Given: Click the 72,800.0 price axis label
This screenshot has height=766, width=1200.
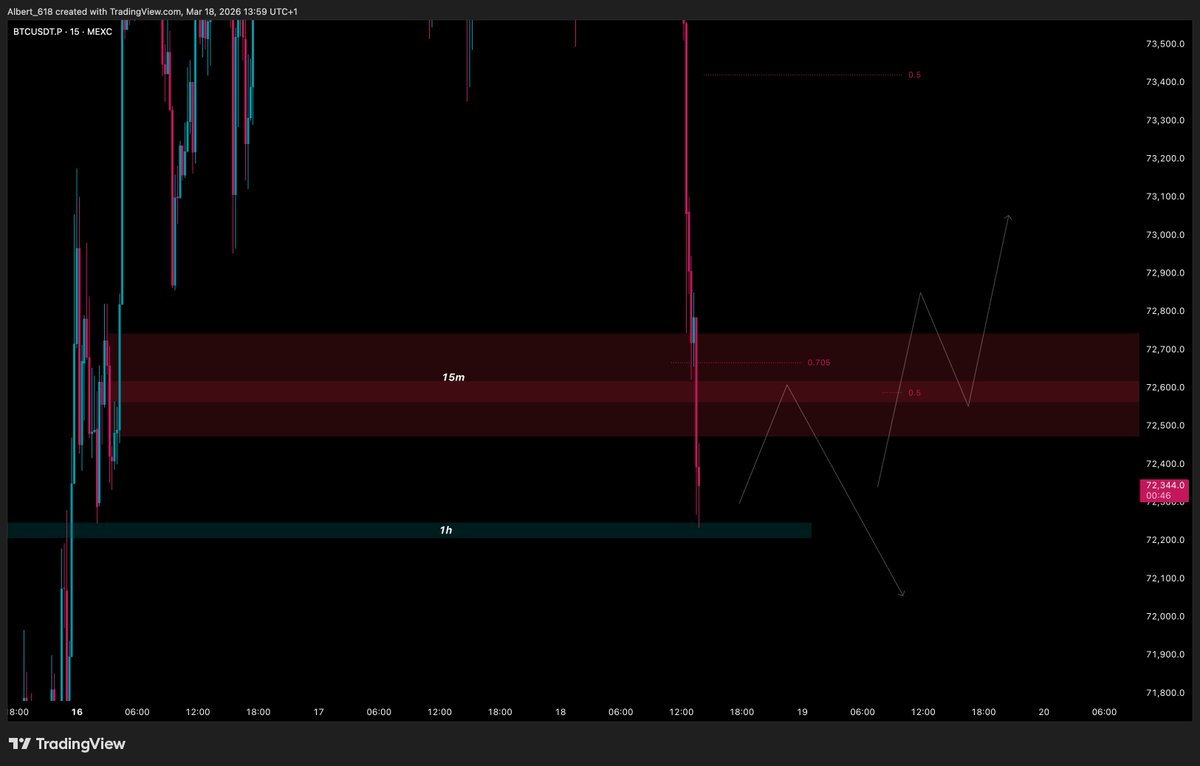Looking at the screenshot, I should (x=1165, y=311).
